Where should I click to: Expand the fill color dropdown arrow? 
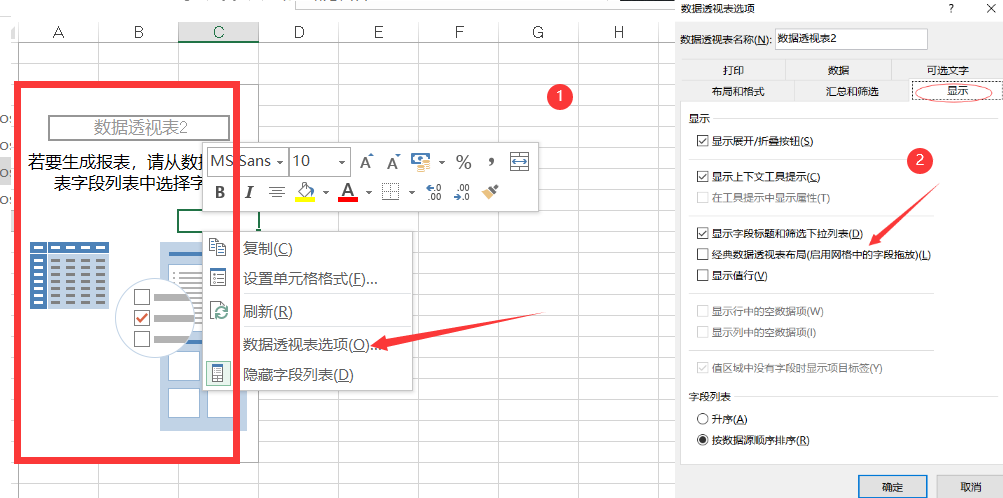326,192
